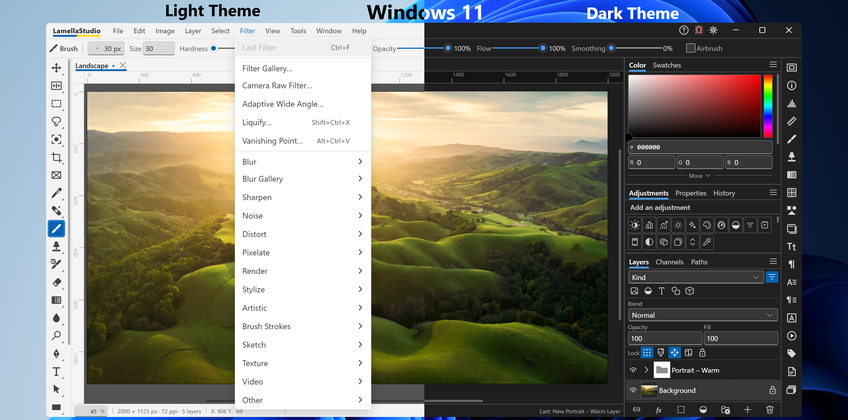Image resolution: width=848 pixels, height=420 pixels.
Task: Open the Histogram panel icon
Action: (792, 103)
